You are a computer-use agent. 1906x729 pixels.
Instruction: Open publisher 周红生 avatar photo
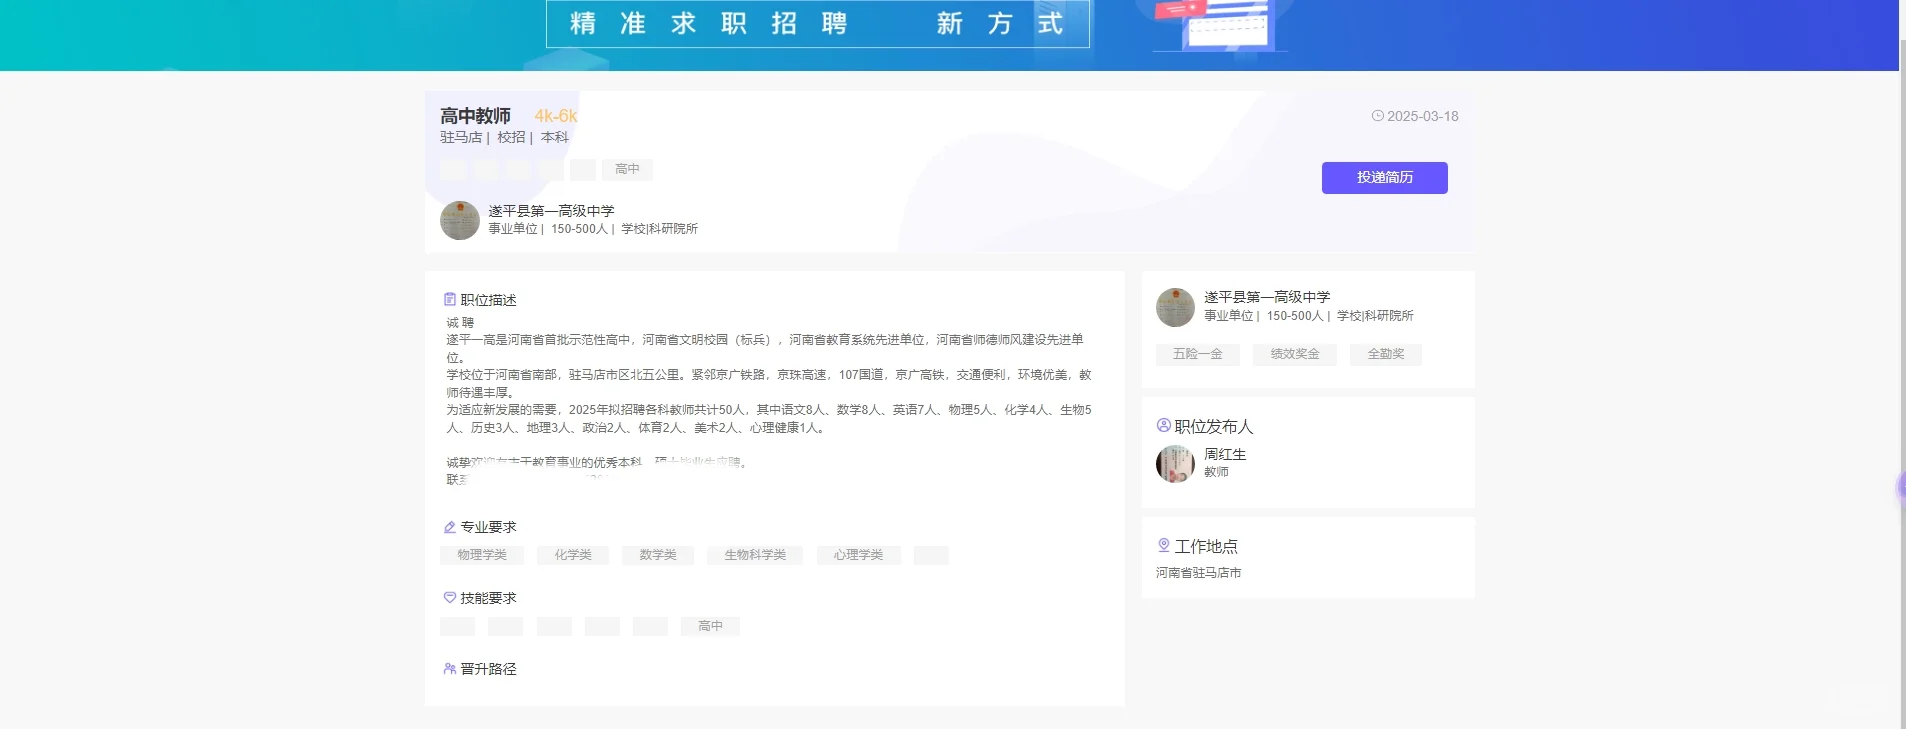[x=1175, y=463]
